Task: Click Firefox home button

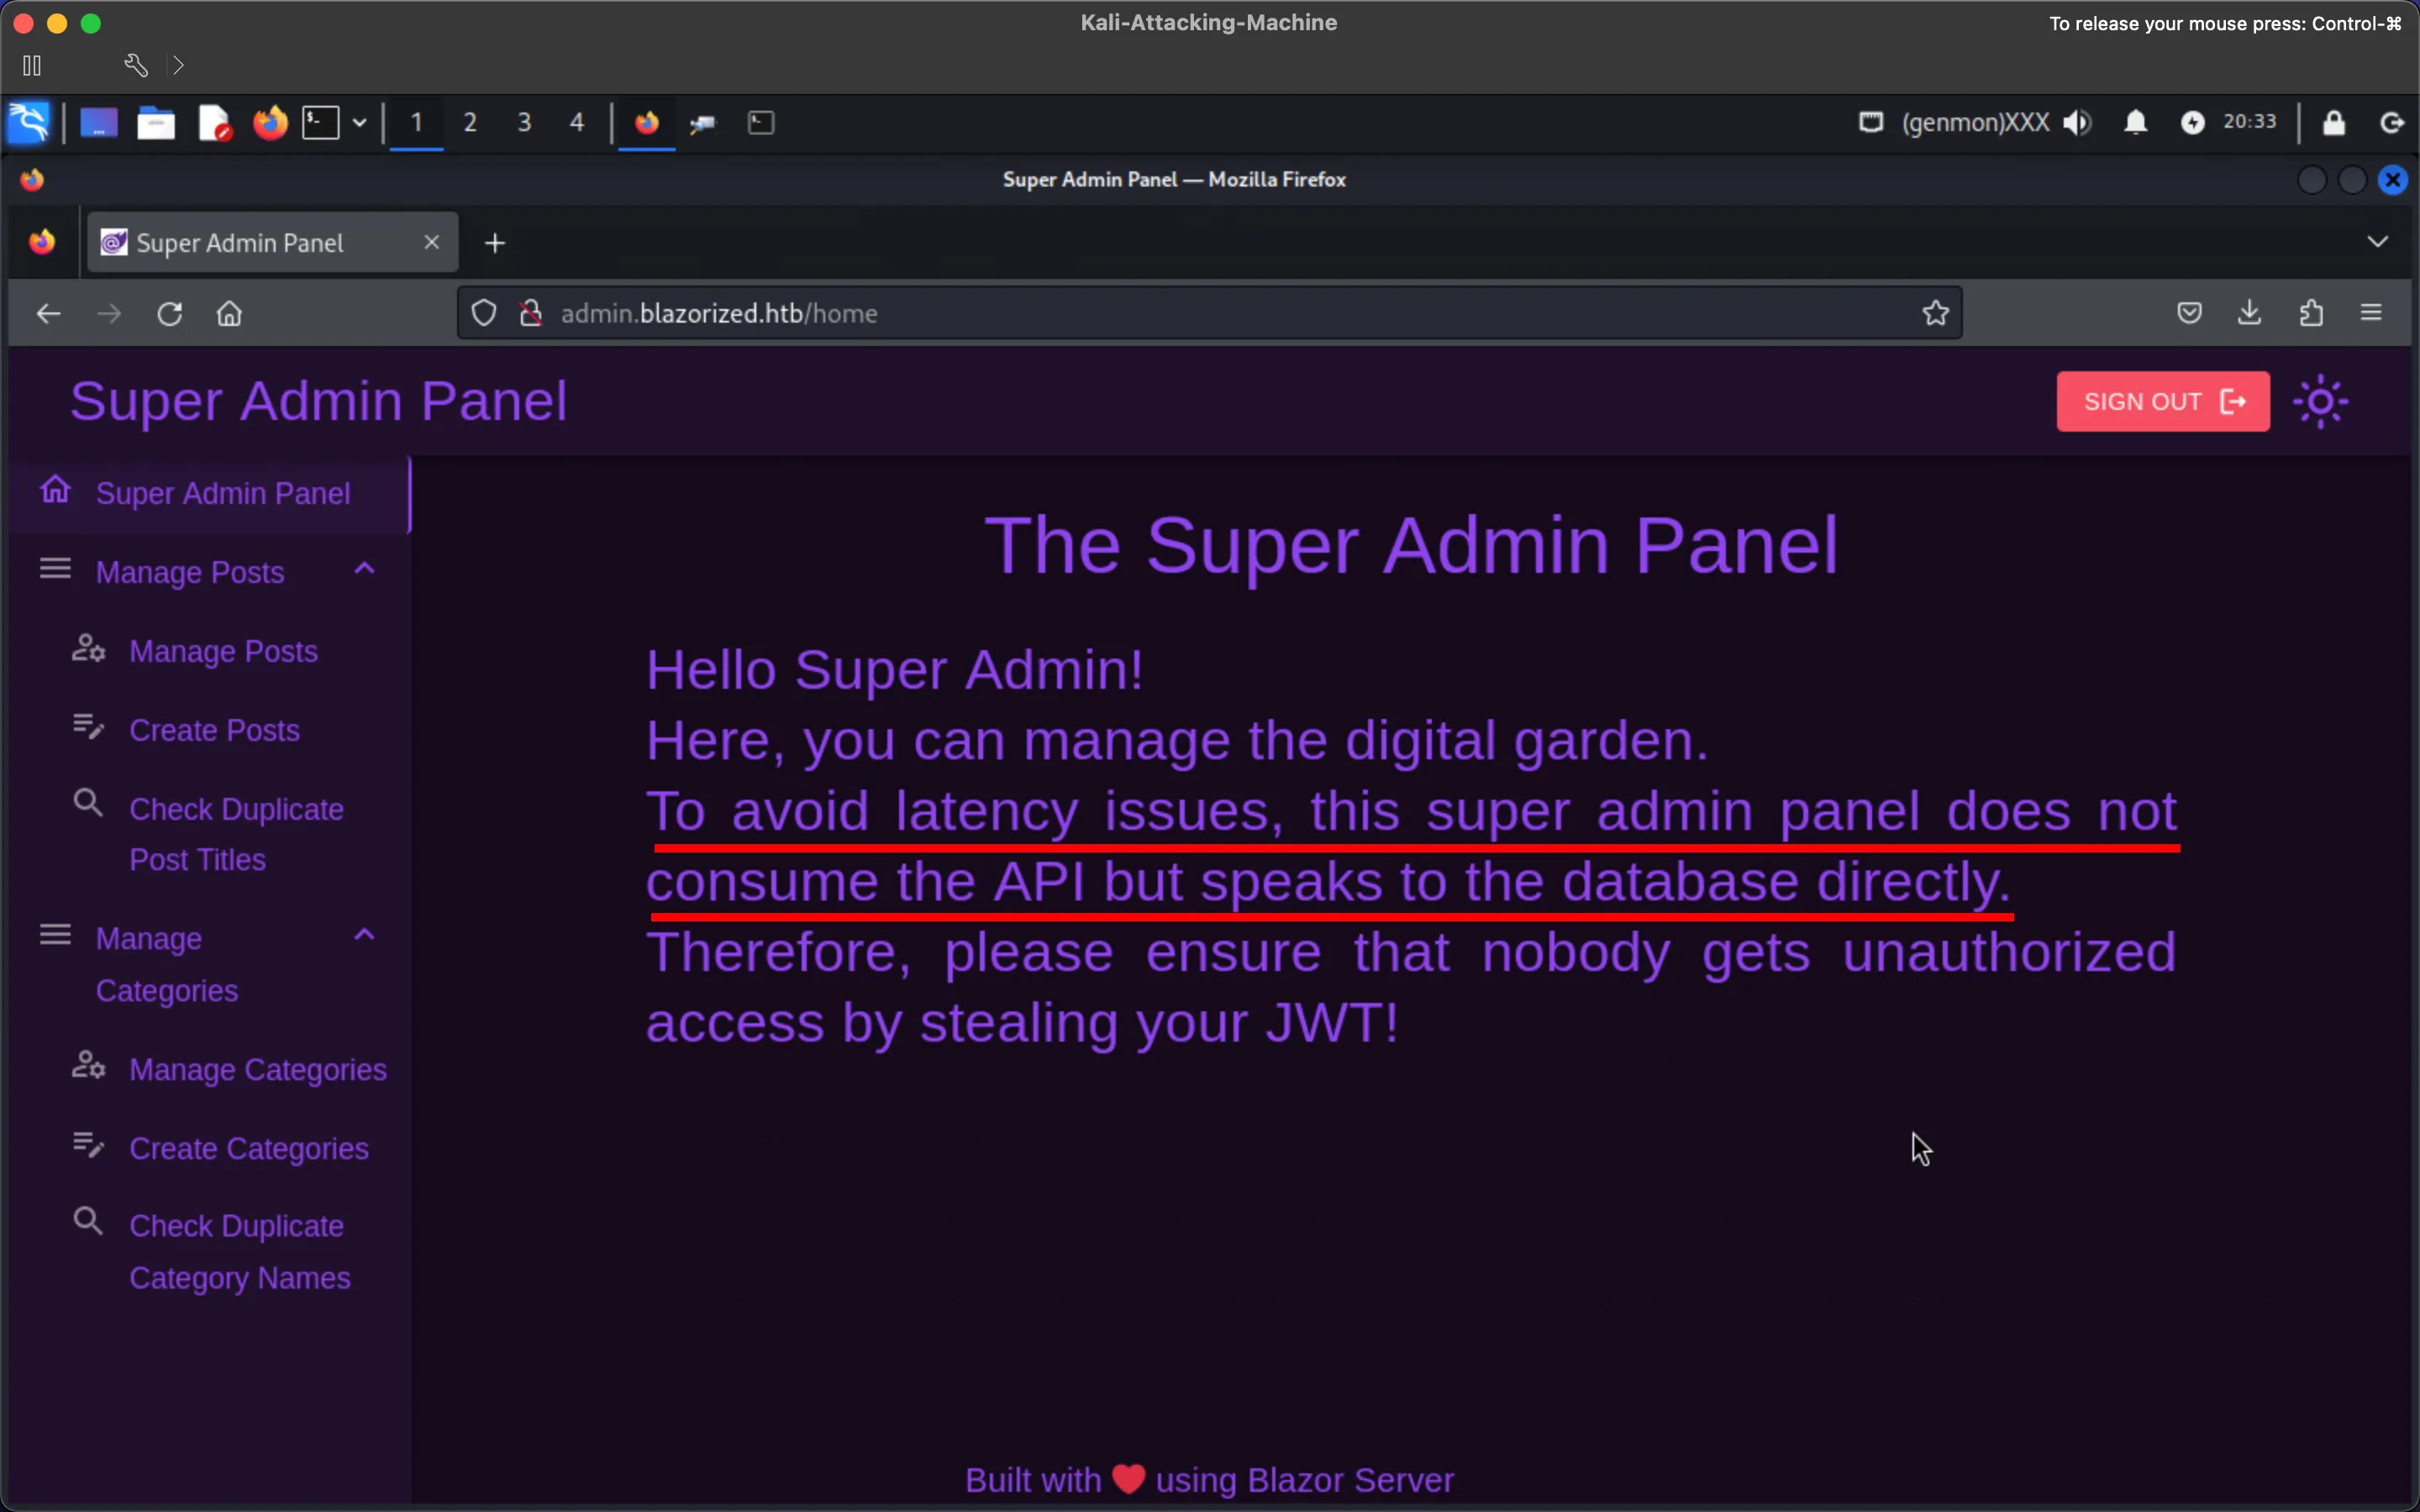Action: 229,314
